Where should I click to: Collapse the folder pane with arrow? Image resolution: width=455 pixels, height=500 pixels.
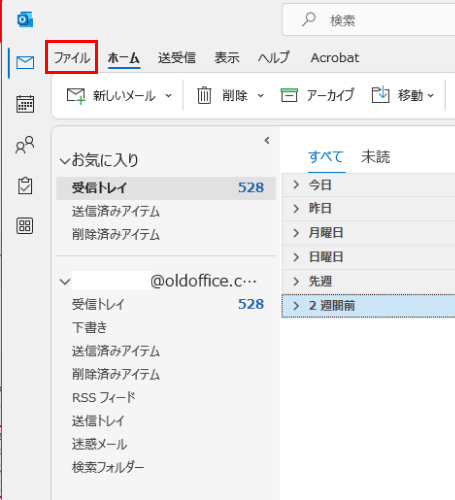(267, 141)
